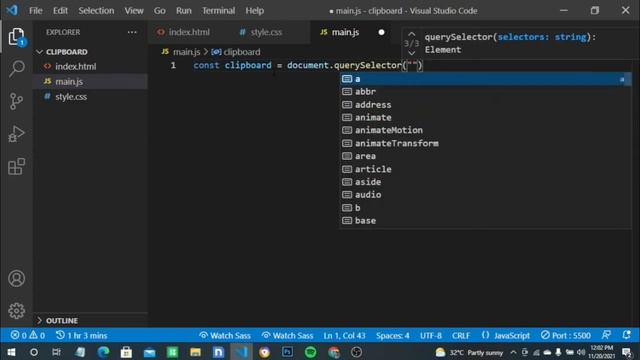Select the 'base' autocomplete suggestion

[486, 220]
